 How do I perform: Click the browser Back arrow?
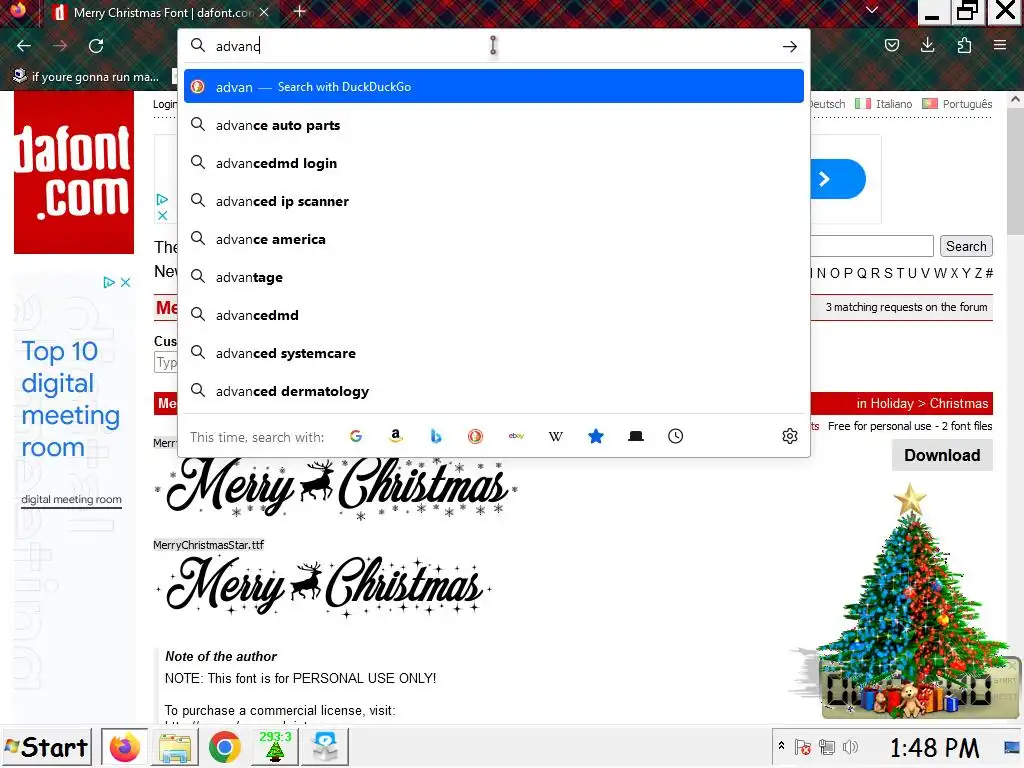tap(24, 46)
